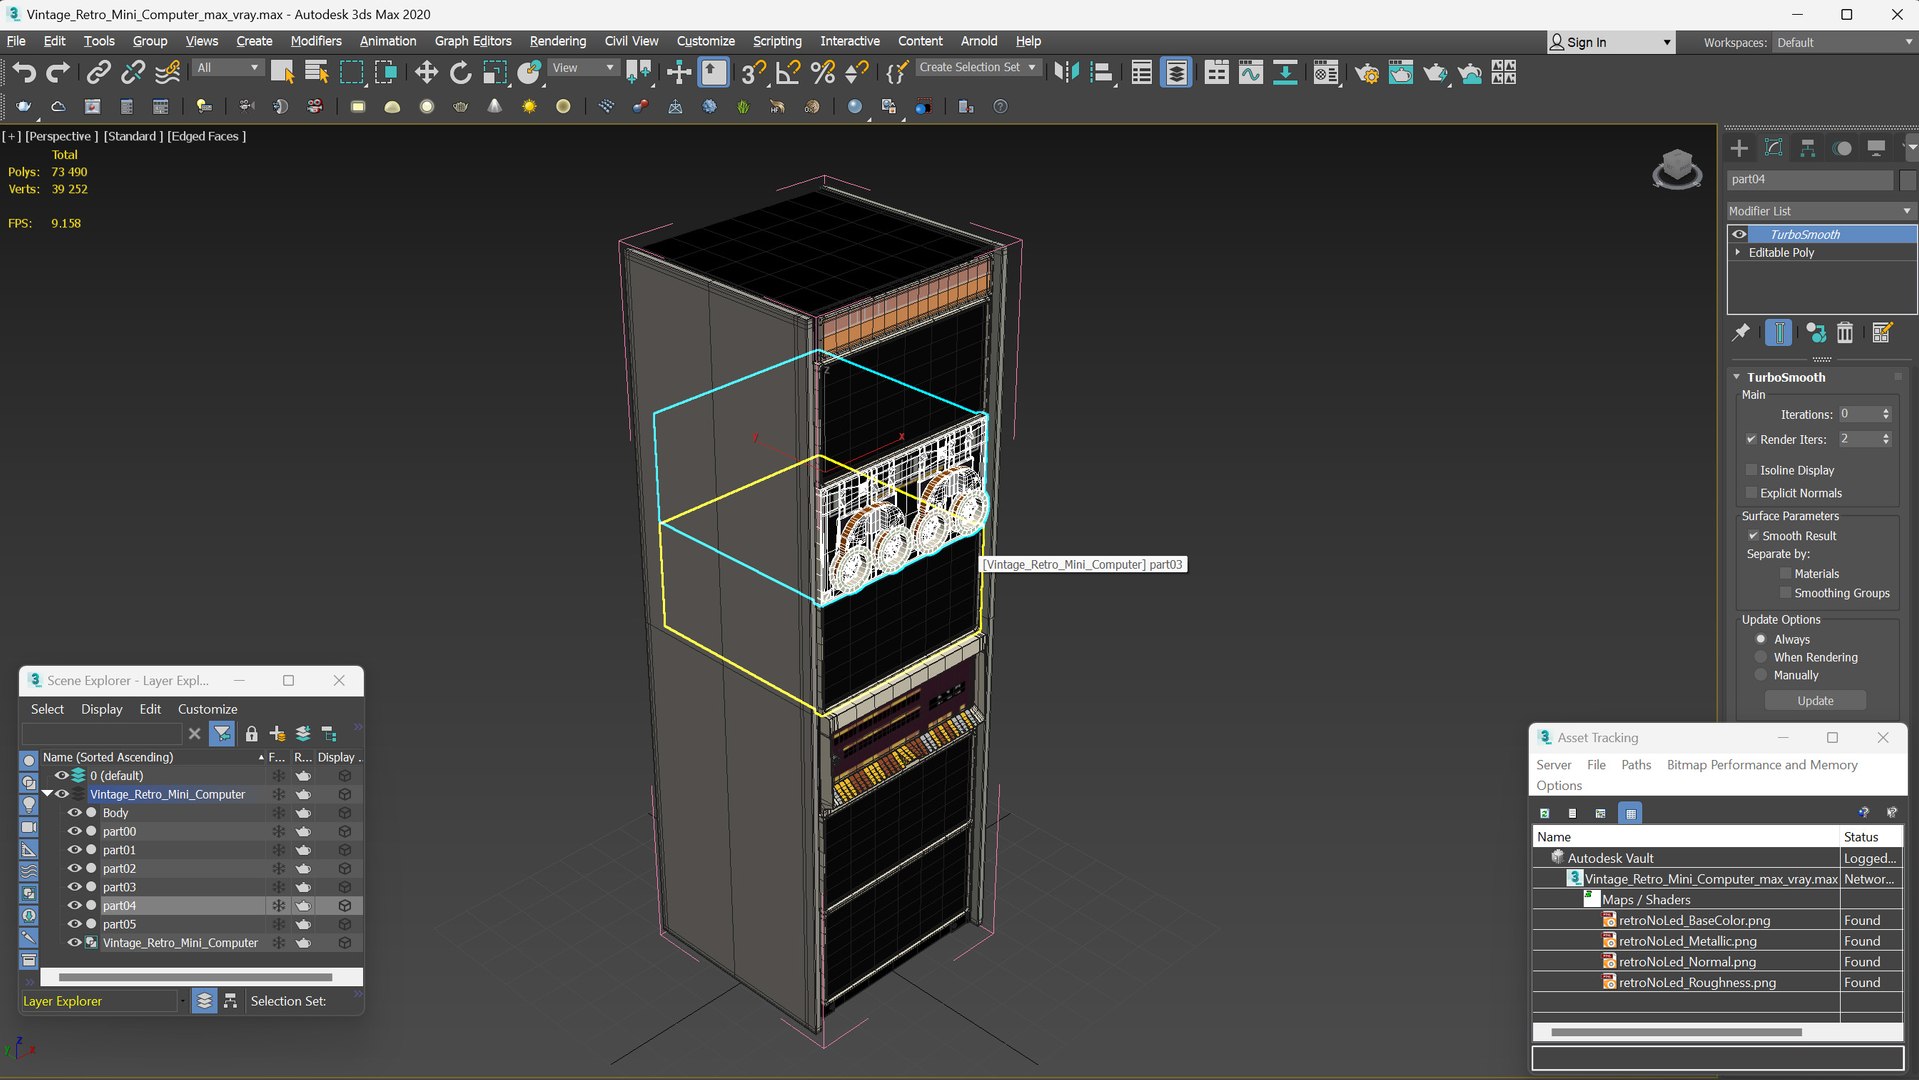The image size is (1919, 1080).
Task: Click the object name field part04
Action: (1810, 179)
